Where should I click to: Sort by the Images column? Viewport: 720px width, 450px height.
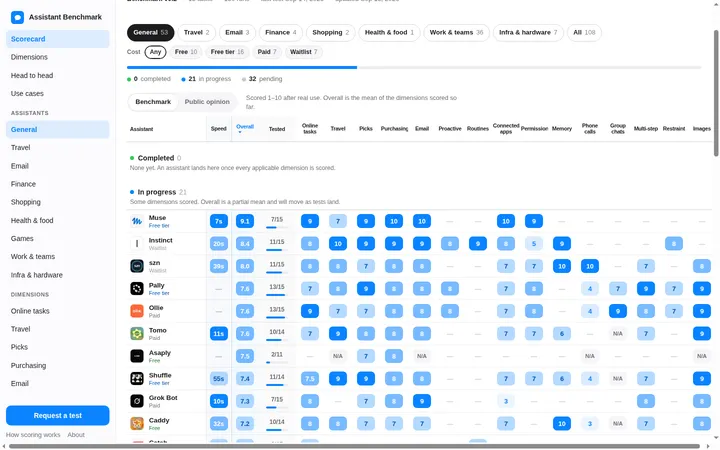click(x=701, y=129)
